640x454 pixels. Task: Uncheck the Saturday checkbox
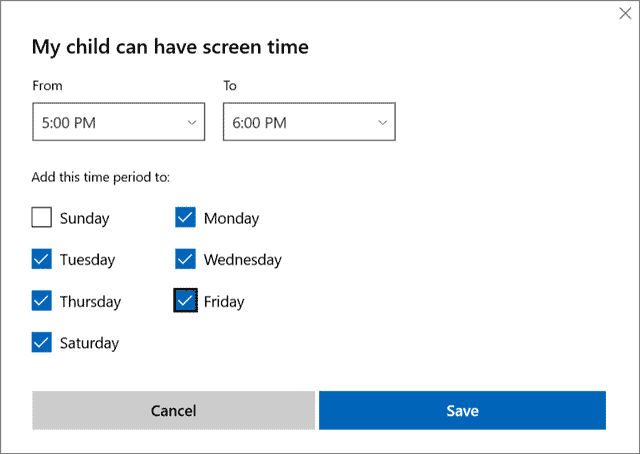(x=42, y=342)
